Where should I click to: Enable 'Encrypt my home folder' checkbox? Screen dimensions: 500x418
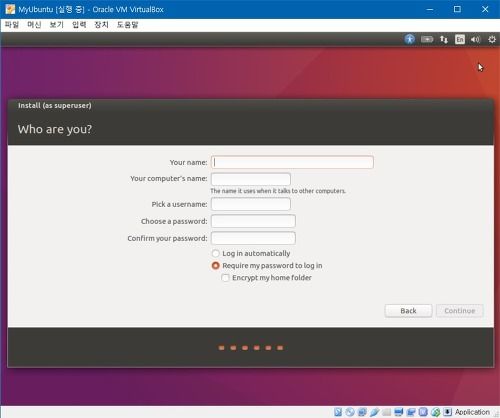266,278
